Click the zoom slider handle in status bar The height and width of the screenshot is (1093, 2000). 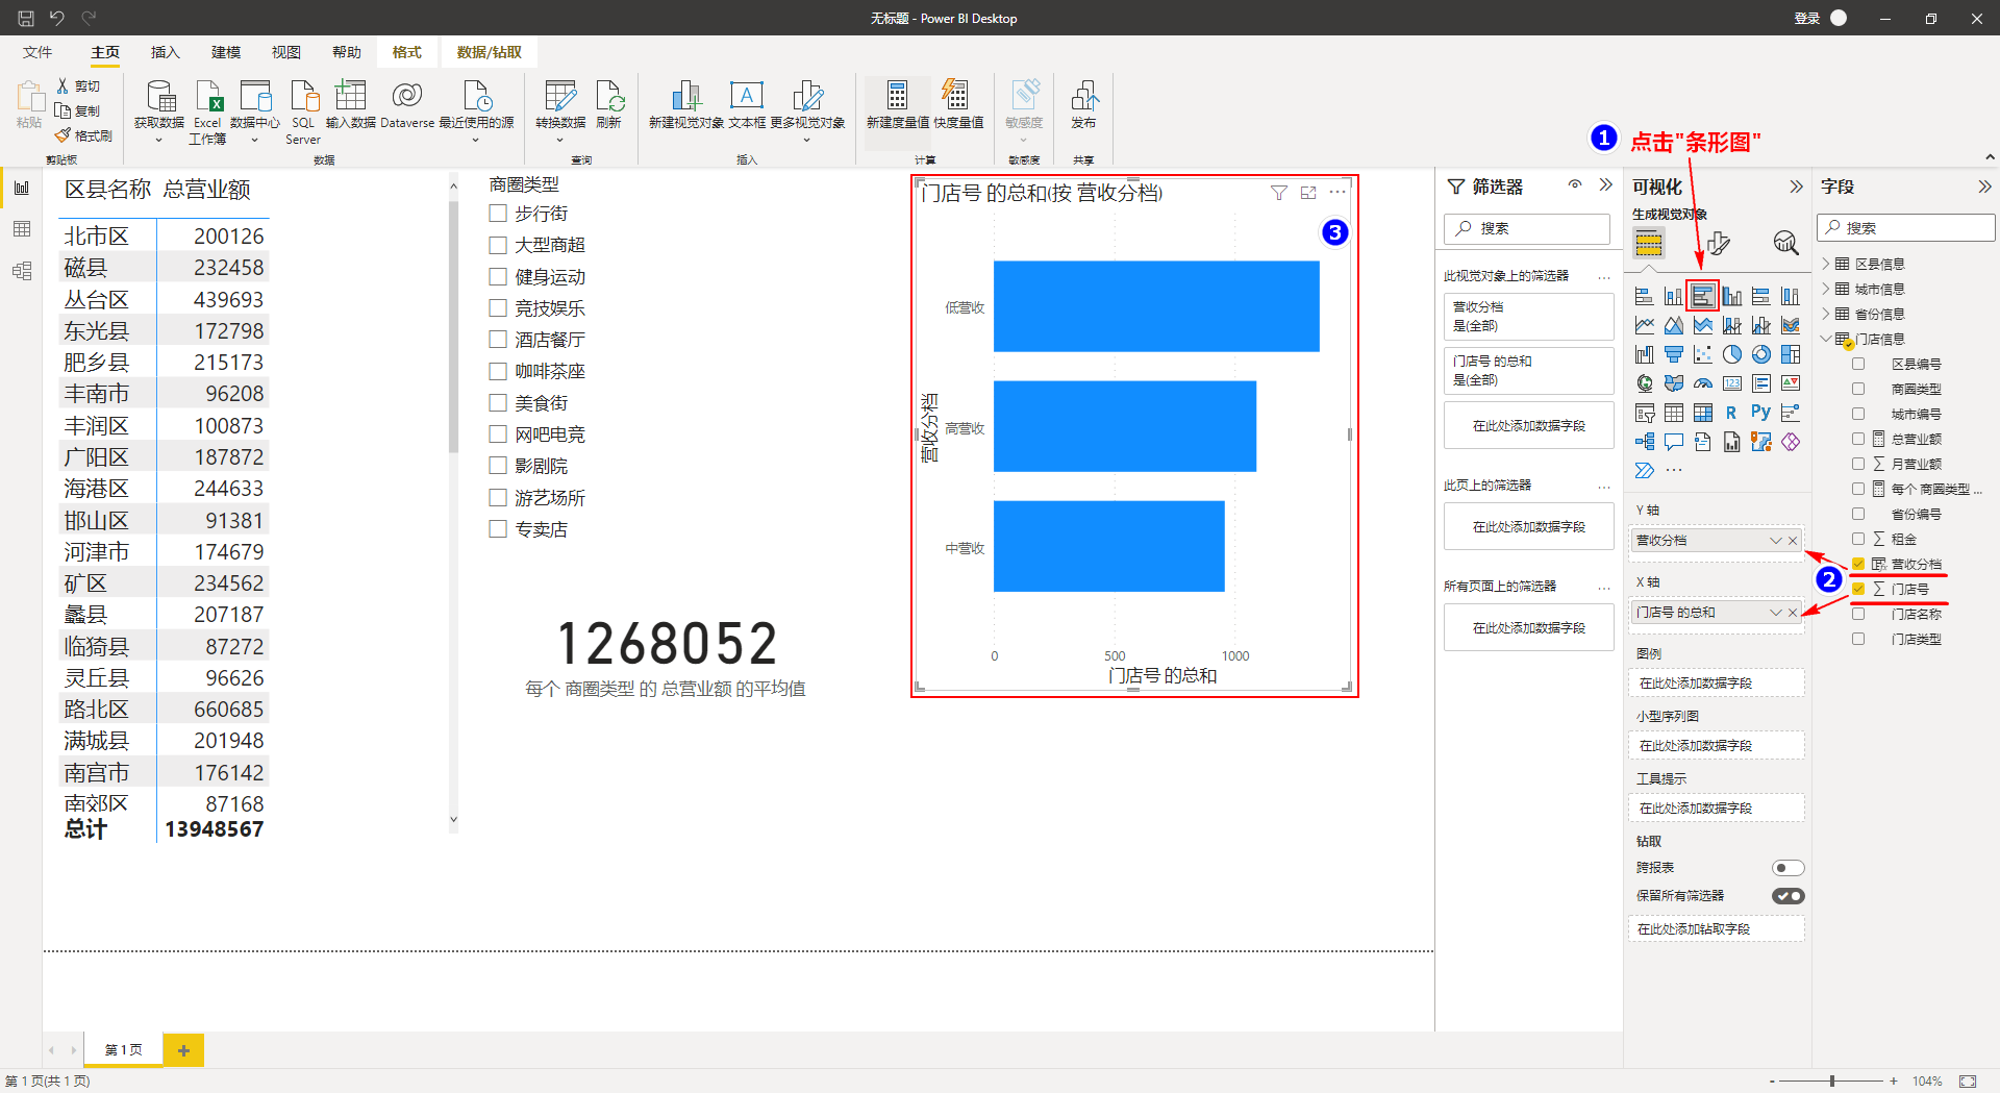[x=1832, y=1081]
